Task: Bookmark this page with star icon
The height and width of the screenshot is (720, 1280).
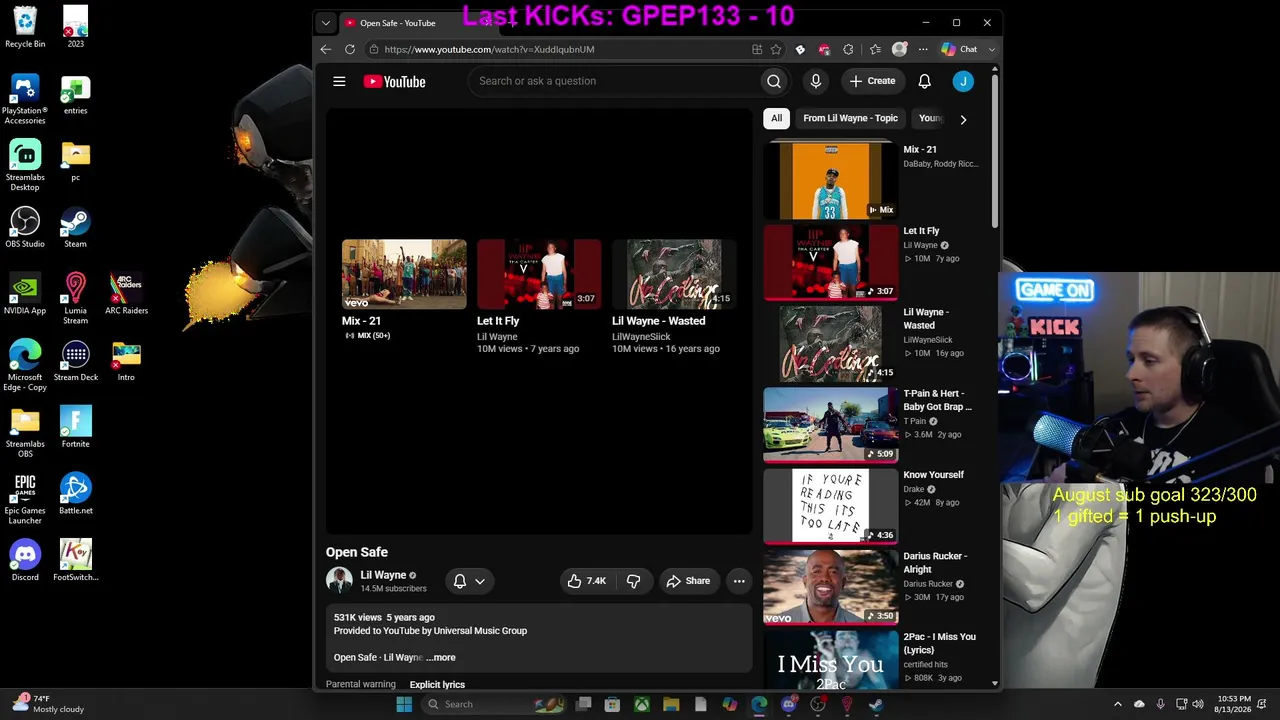Action: (x=775, y=49)
